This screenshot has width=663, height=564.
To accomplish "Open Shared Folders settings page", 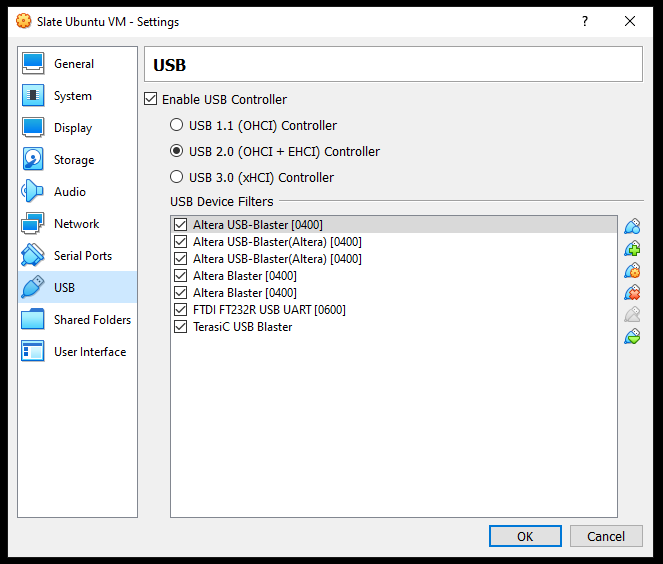I will [x=78, y=319].
